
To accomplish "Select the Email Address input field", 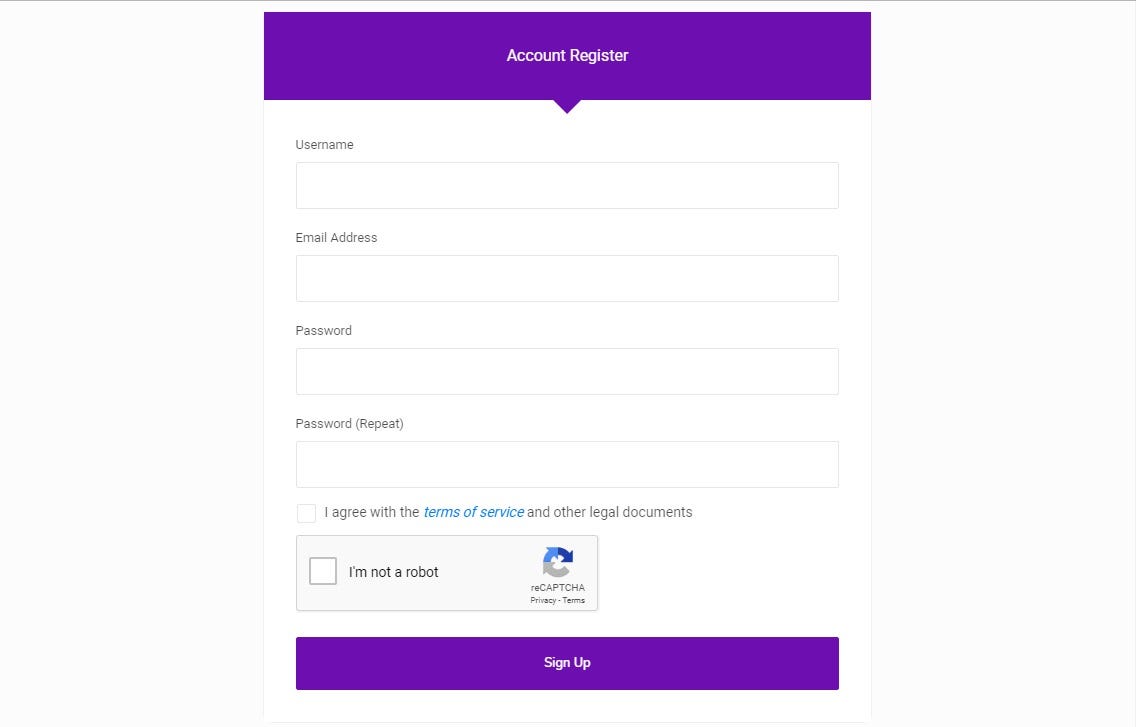I will click(567, 278).
